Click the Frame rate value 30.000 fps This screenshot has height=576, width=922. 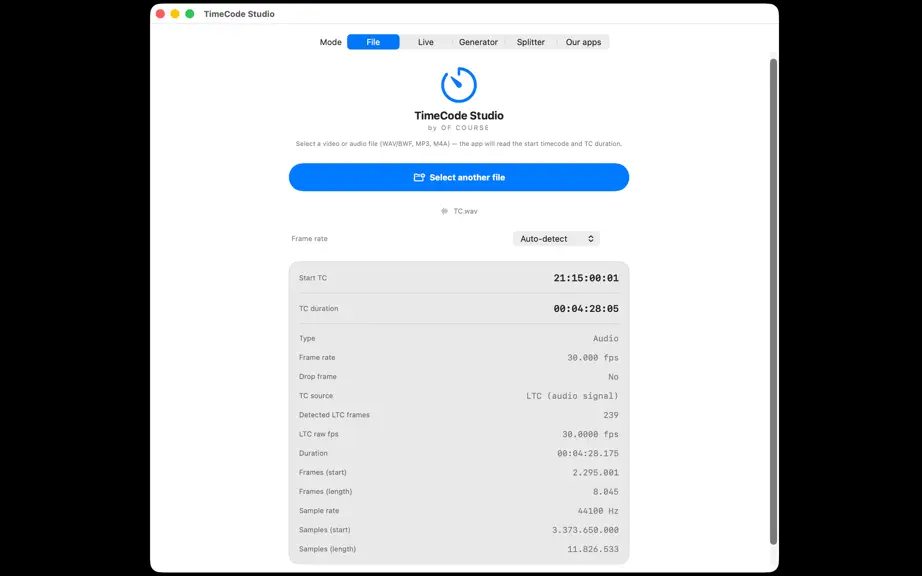click(x=593, y=357)
